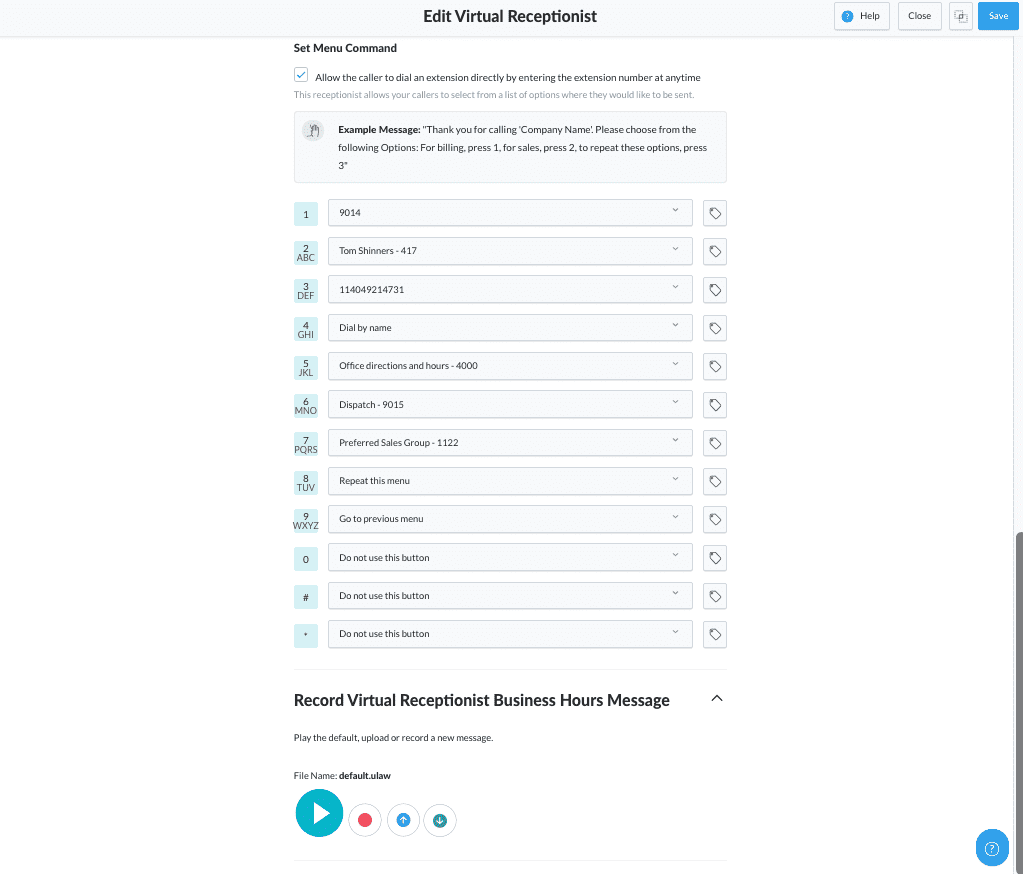Viewport: 1023px width, 874px height.
Task: Open the Go to previous menu dropdown
Action: (x=510, y=519)
